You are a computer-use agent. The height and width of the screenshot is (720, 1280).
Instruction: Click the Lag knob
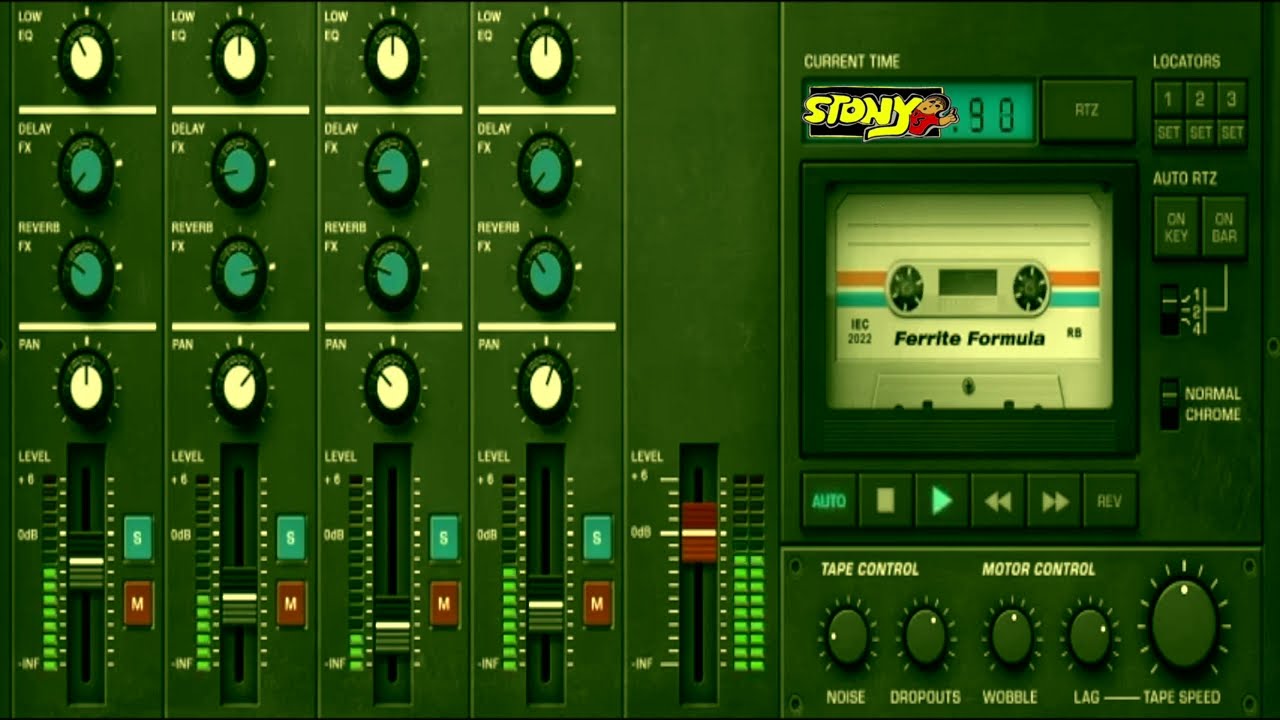coord(1089,636)
